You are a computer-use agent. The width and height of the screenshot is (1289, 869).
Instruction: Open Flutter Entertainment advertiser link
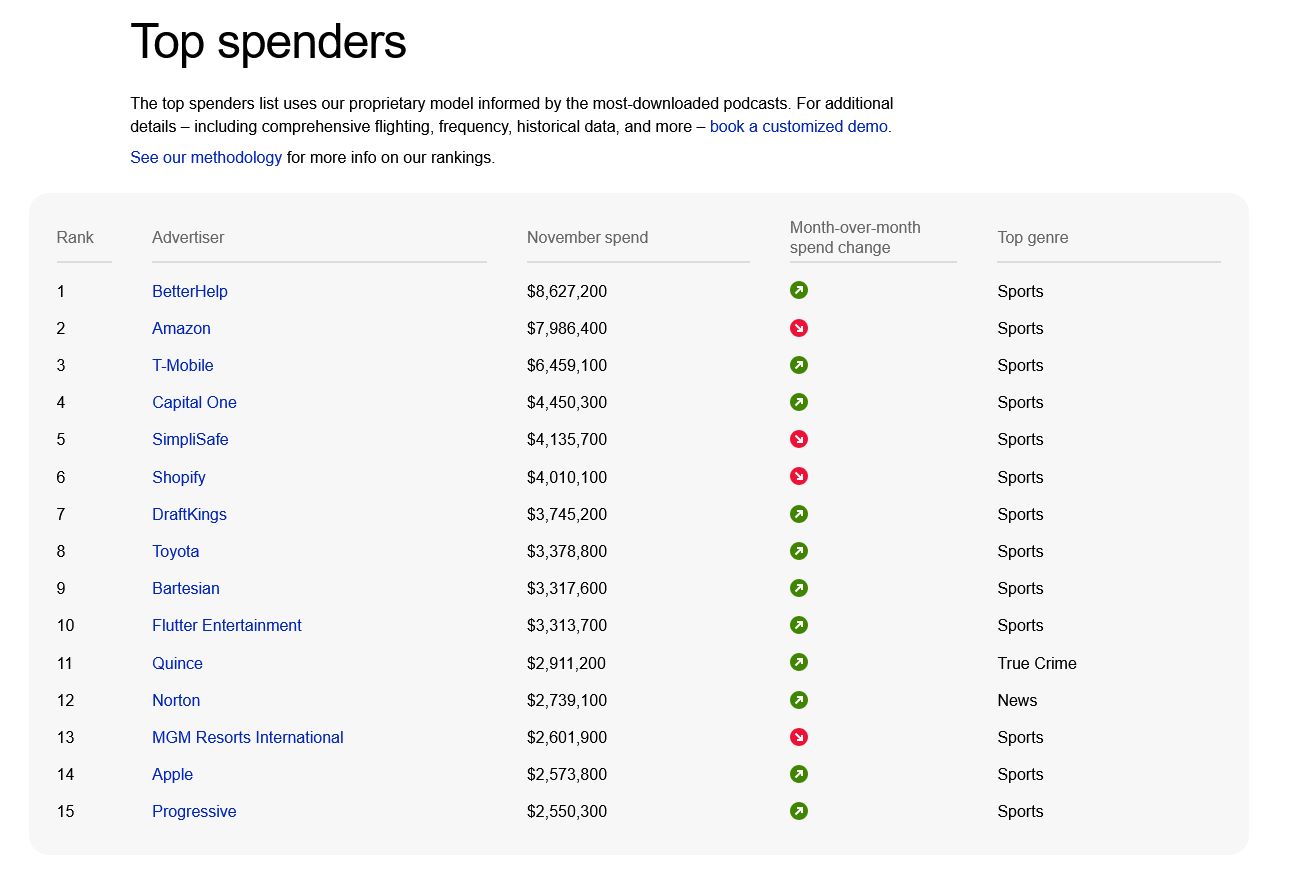point(226,625)
